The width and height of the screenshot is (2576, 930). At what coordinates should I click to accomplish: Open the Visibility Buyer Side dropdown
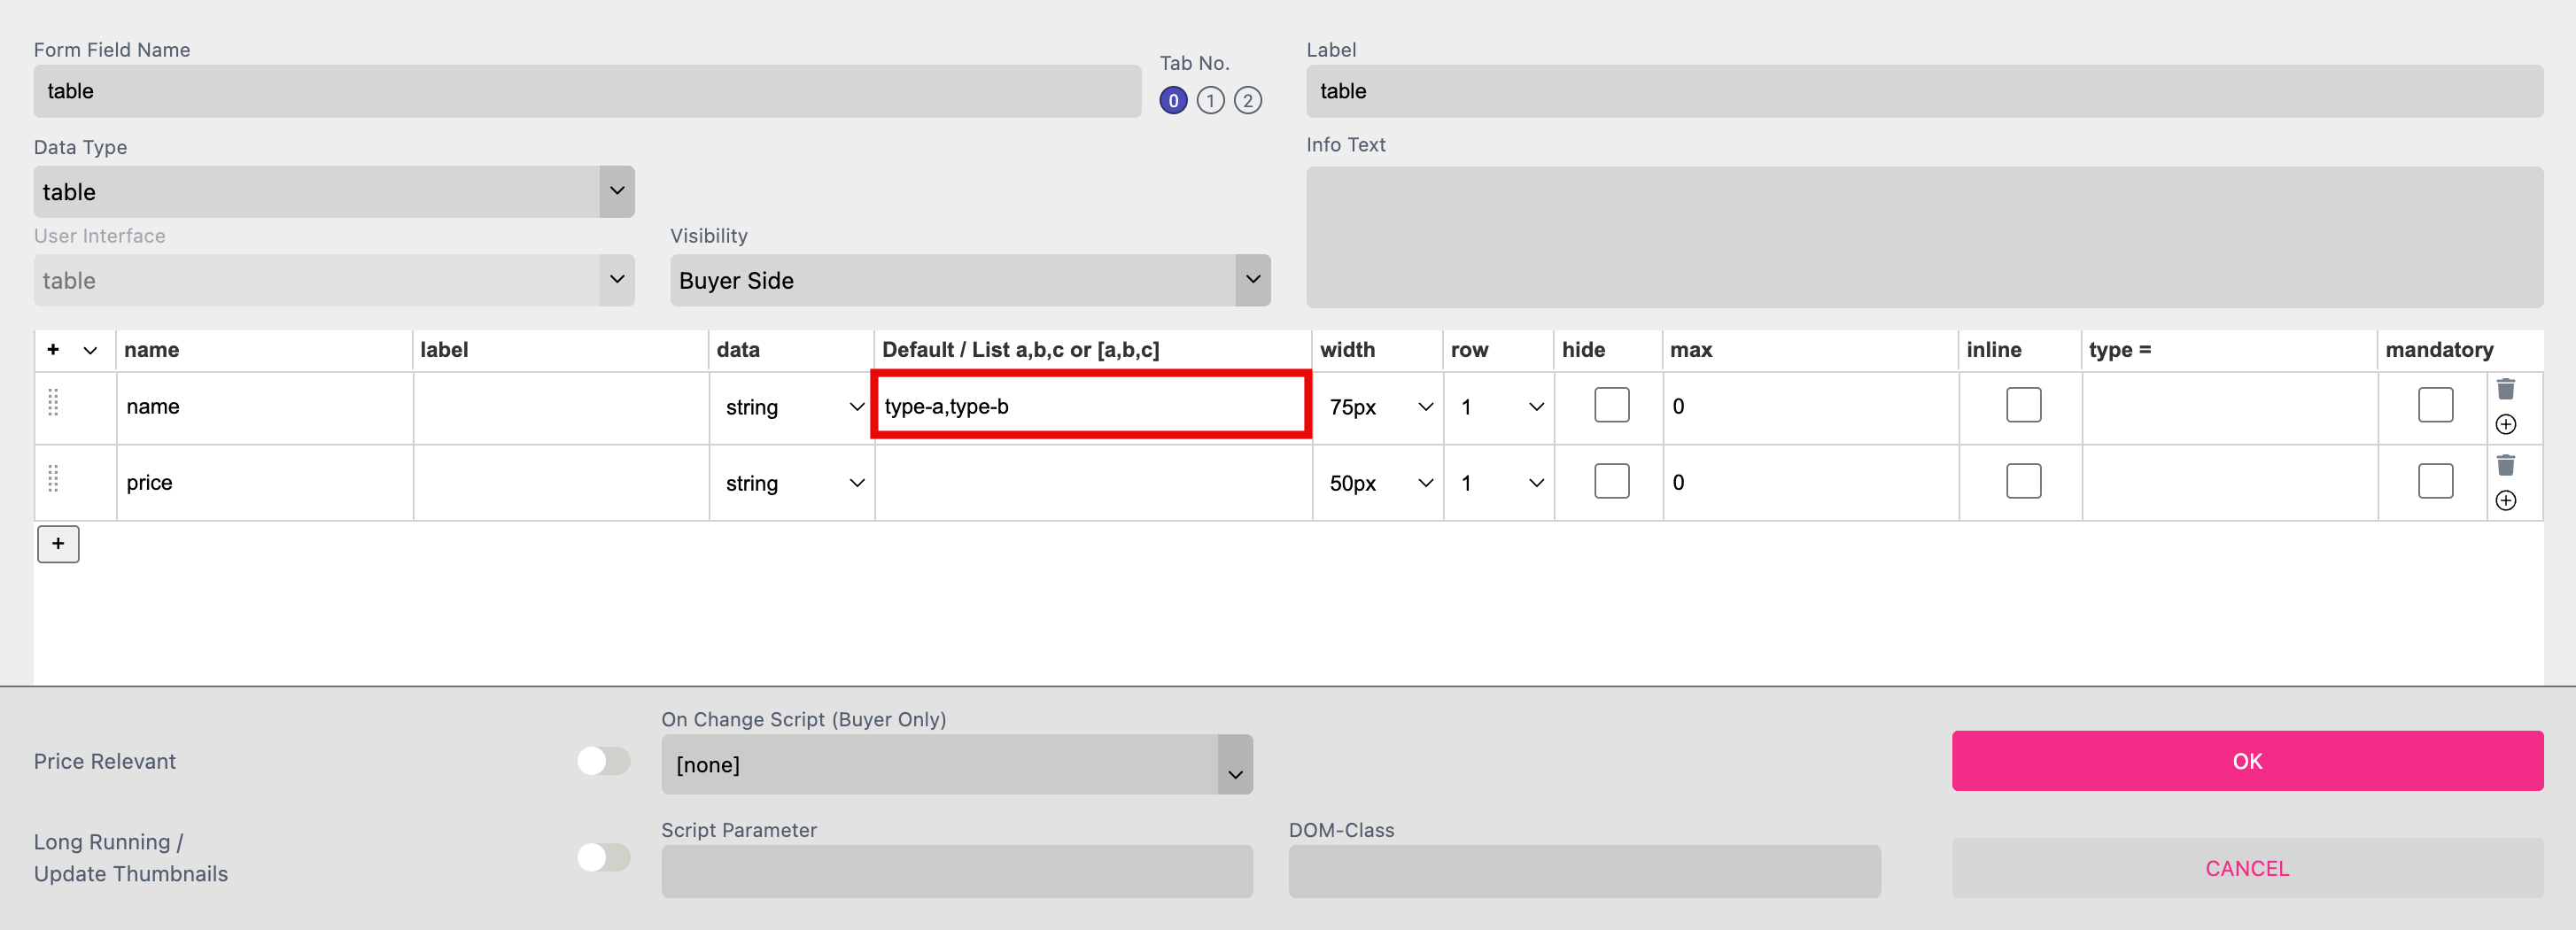pos(970,280)
